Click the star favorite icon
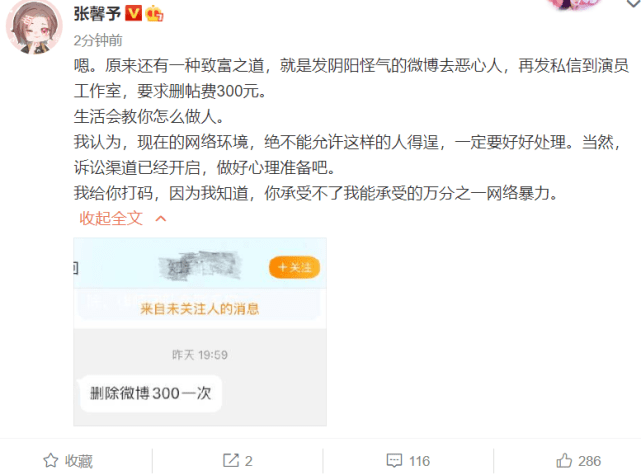The width and height of the screenshot is (641, 475). [x=51, y=461]
